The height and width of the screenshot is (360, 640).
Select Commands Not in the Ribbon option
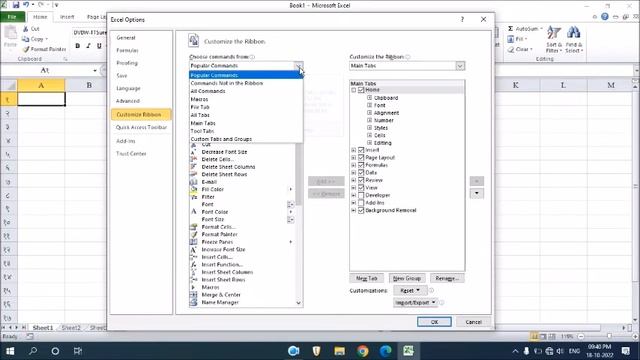coord(246,83)
